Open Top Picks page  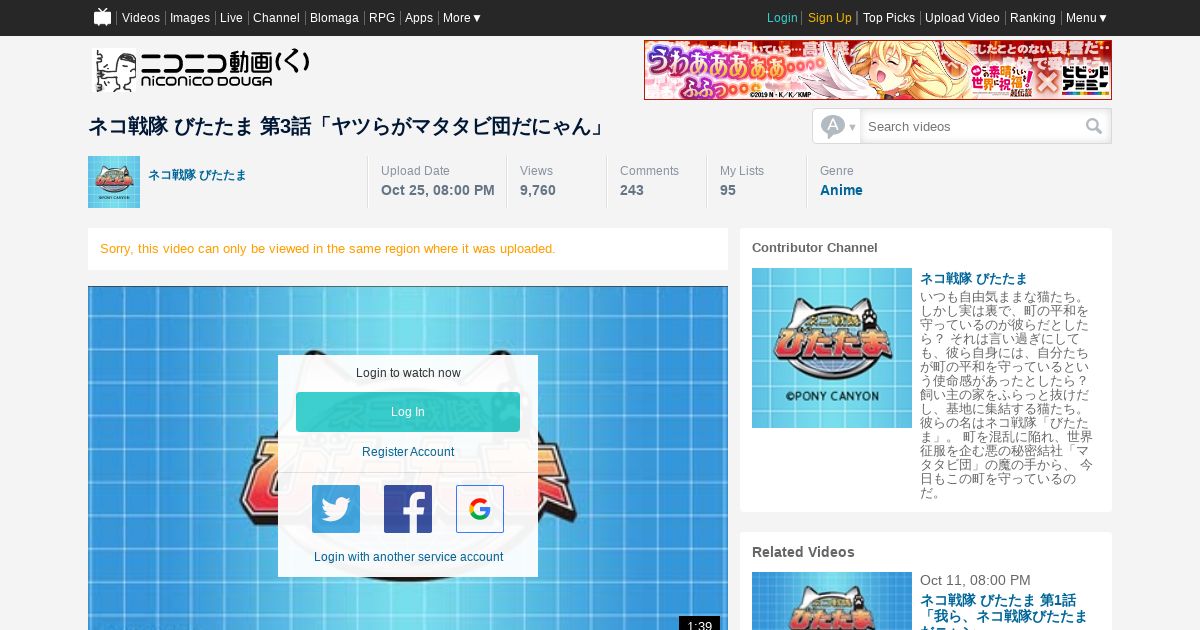tap(889, 18)
